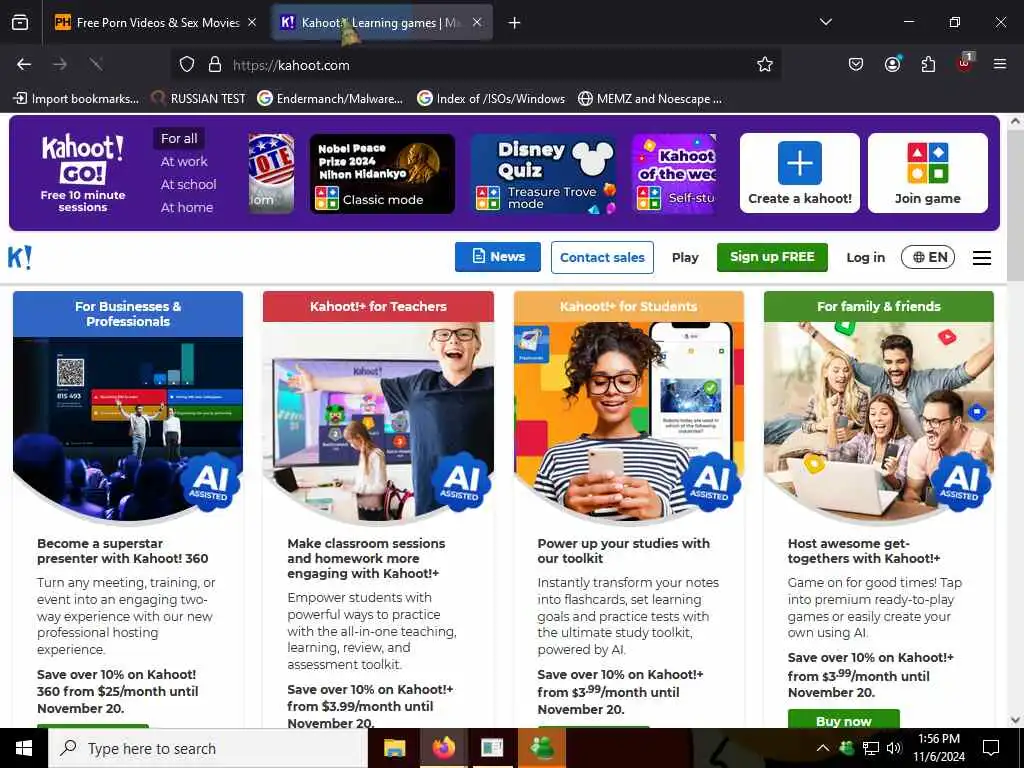Open the Firefox View icon

click(x=20, y=22)
